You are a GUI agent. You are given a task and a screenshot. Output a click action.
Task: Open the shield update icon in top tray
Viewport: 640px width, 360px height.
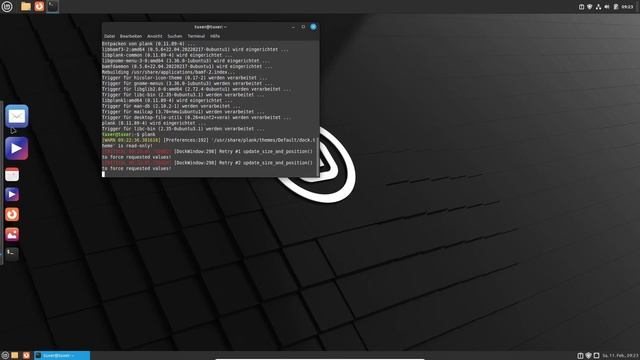pos(589,7)
